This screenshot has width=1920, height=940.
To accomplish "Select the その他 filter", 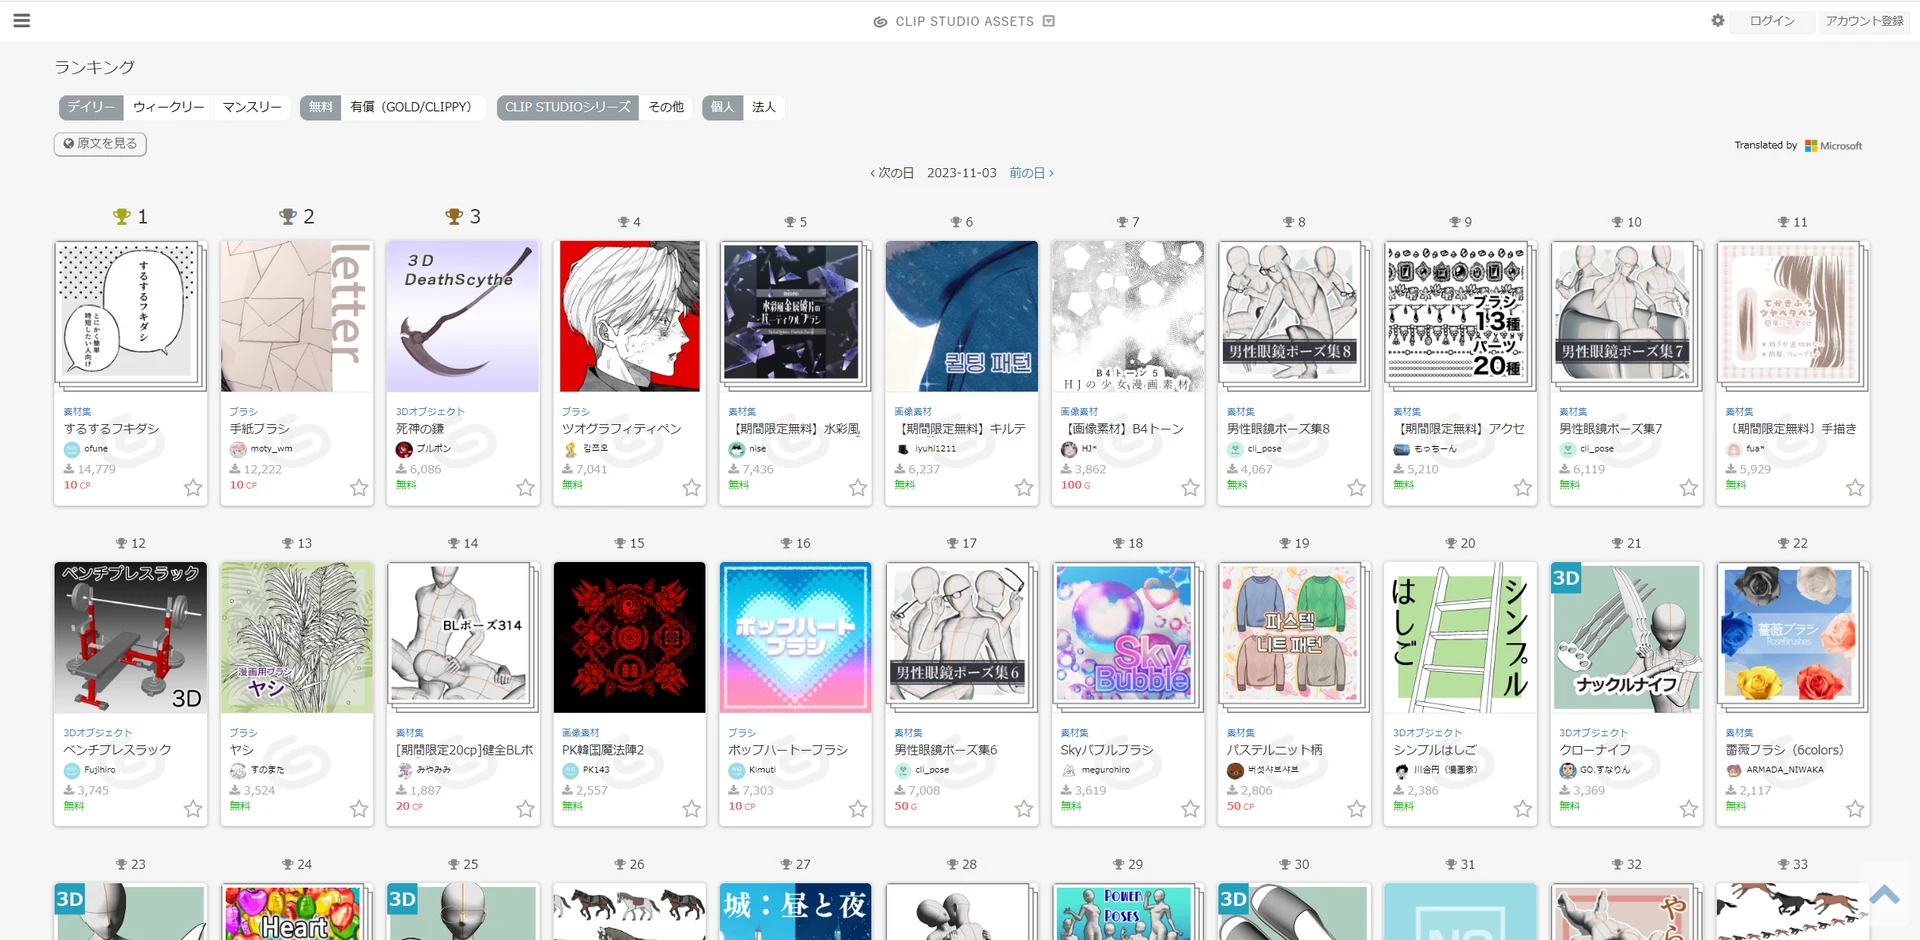I will click(x=666, y=107).
